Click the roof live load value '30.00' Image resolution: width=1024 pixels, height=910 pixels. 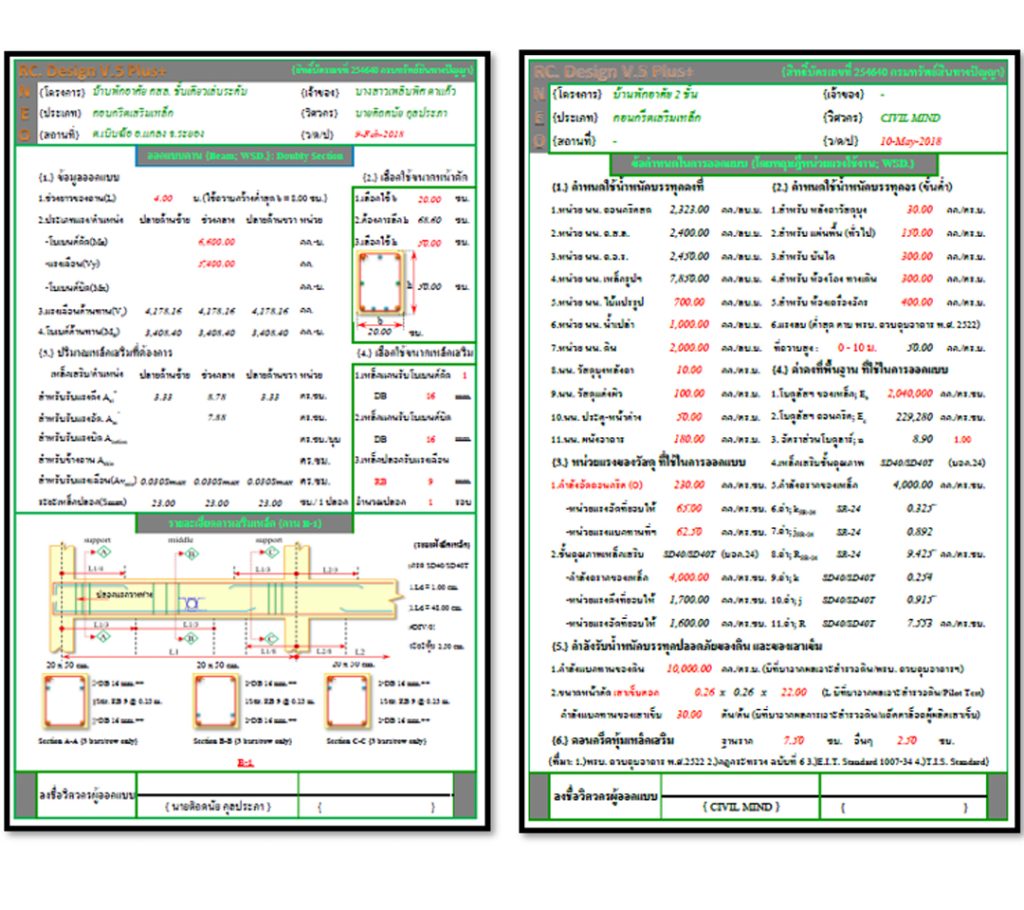(x=920, y=210)
